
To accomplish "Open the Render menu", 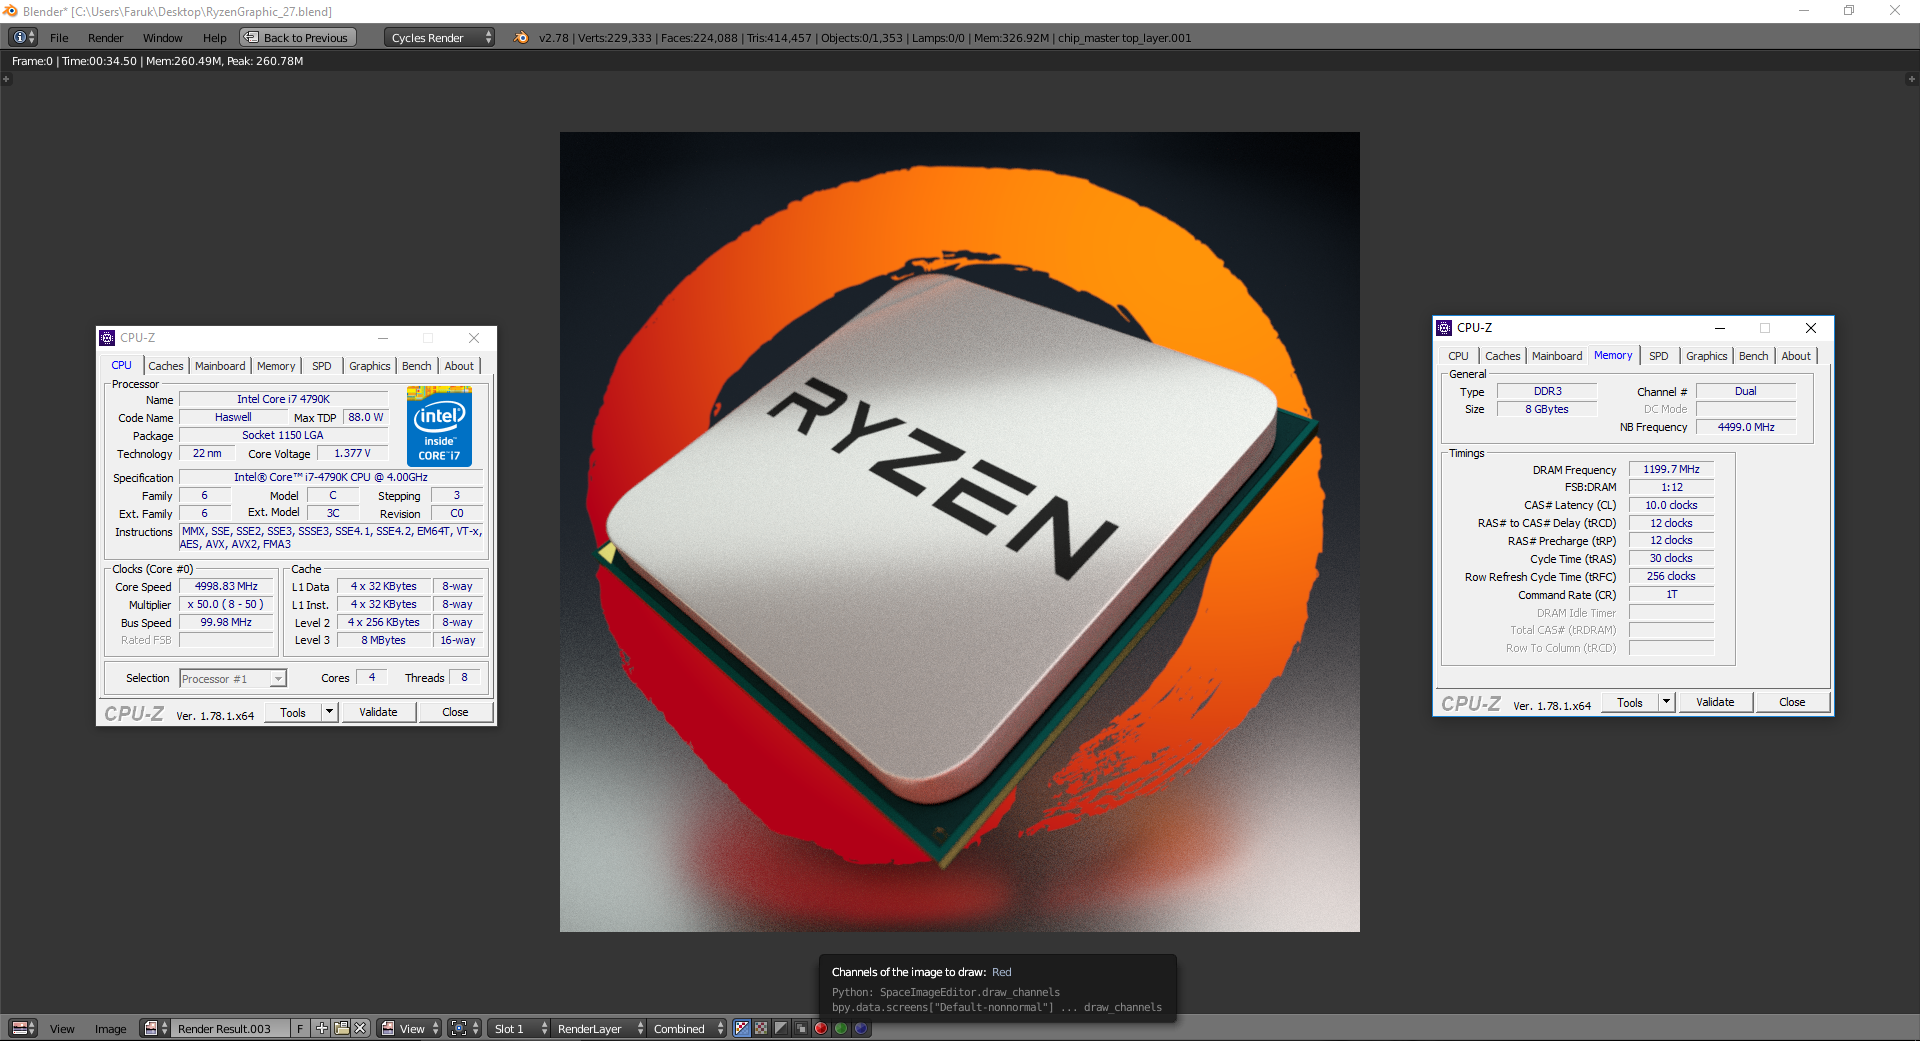I will point(105,38).
